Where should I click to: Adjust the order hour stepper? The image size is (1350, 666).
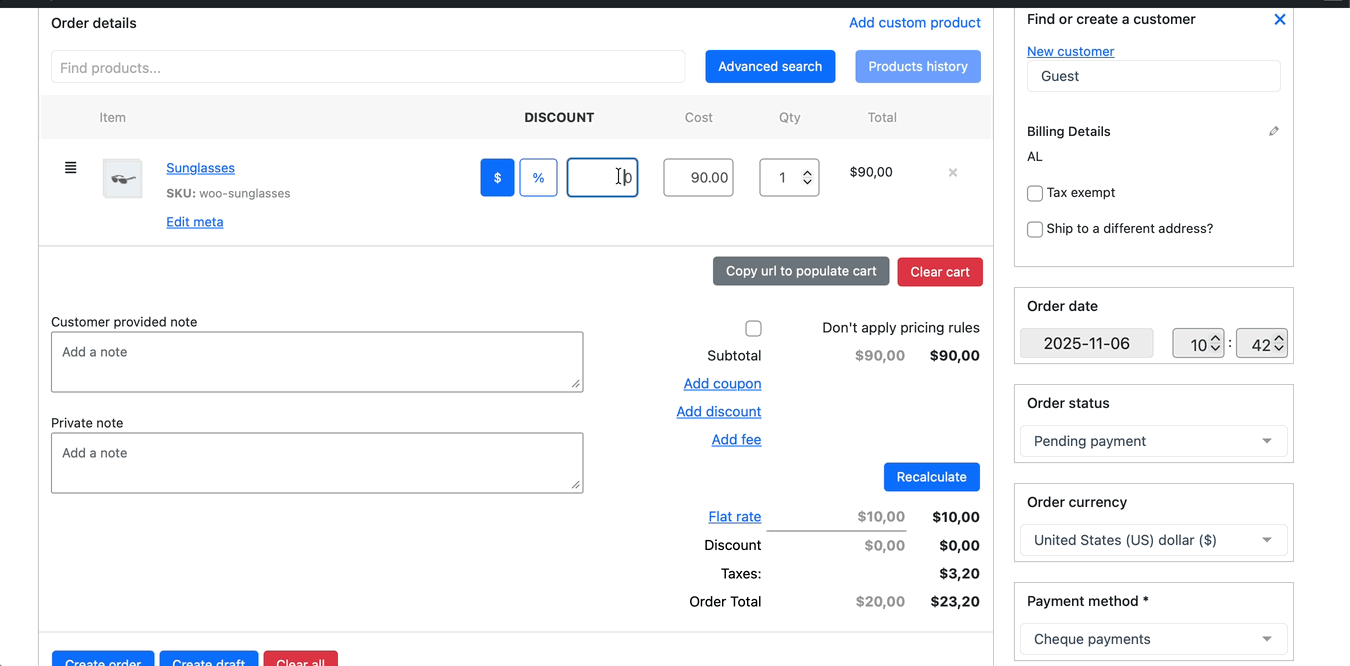[x=1215, y=344]
